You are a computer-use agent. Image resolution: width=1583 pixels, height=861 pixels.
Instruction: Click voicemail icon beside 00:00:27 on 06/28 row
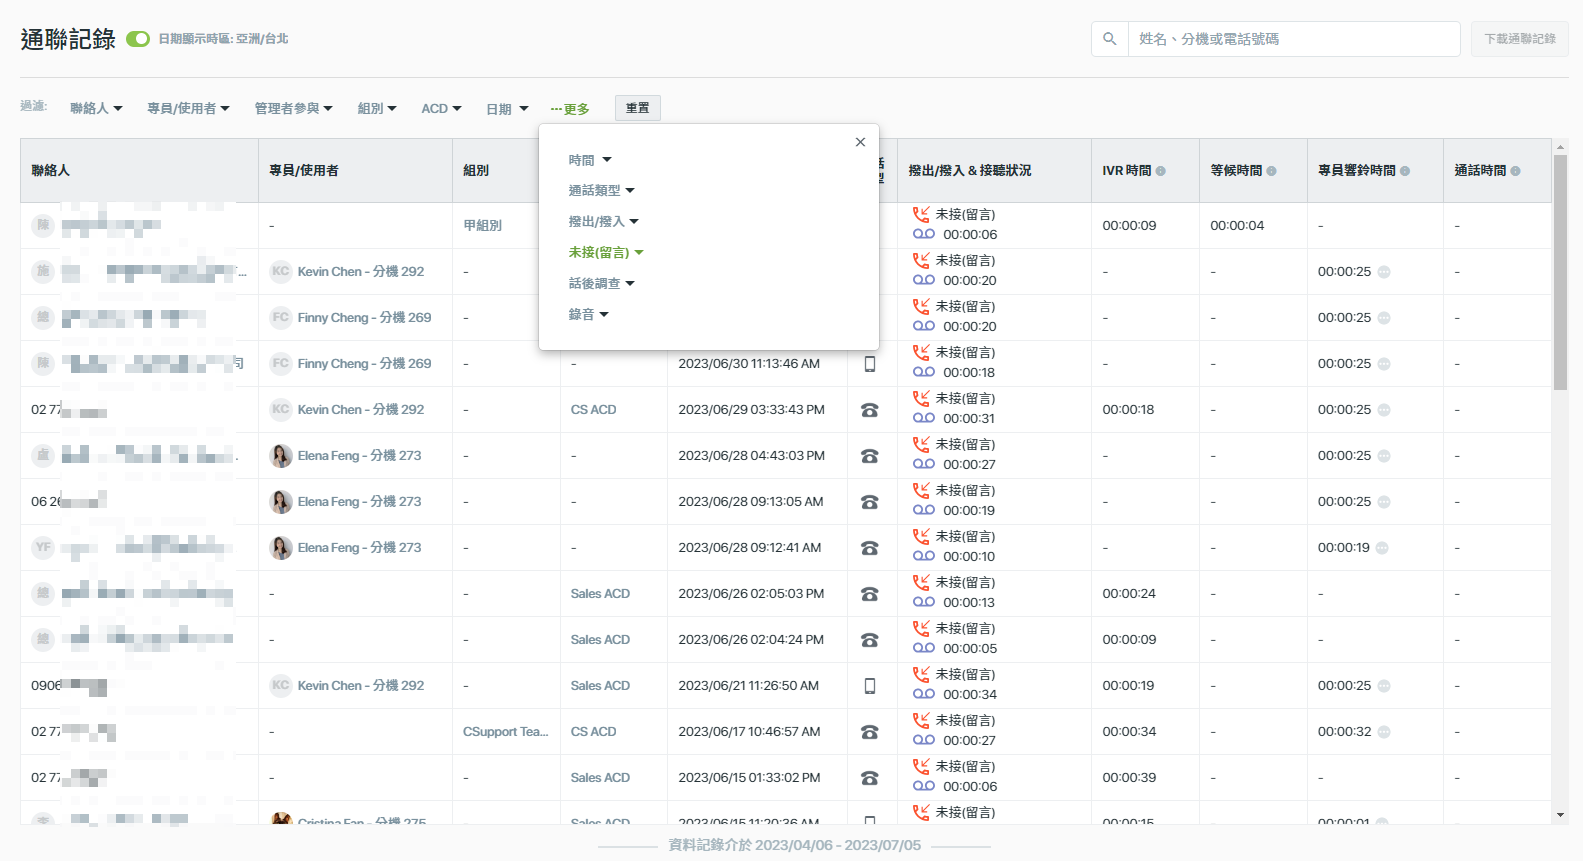924,464
